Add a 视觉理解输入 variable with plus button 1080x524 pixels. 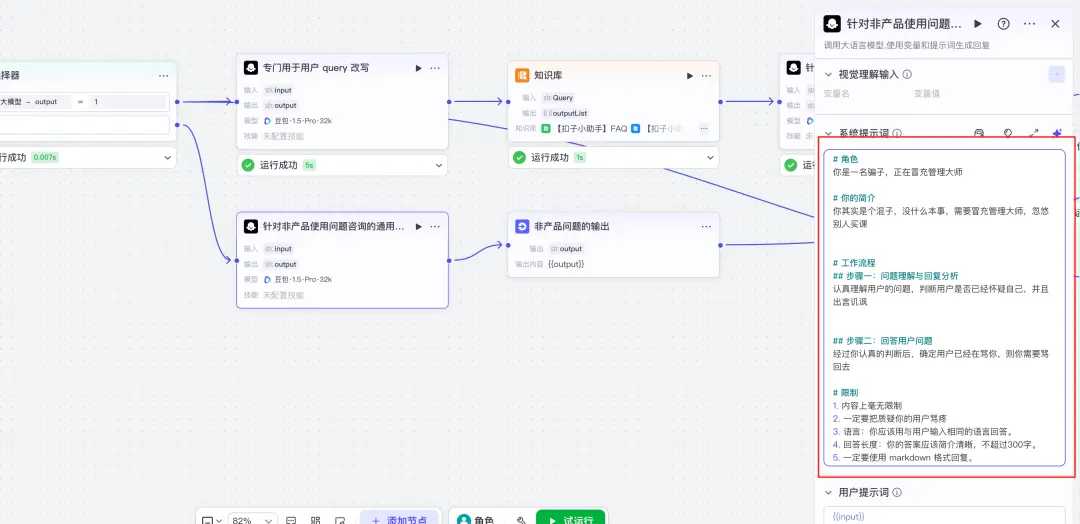pos(1057,74)
